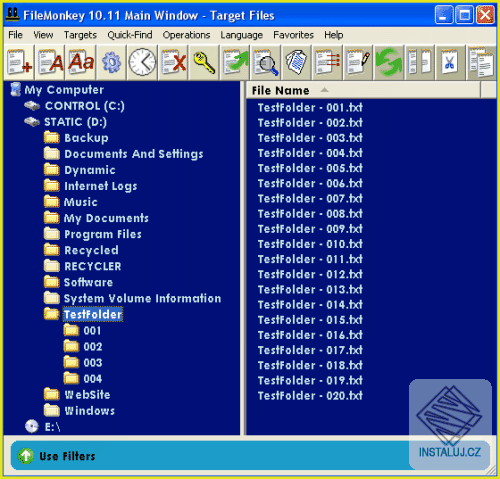Select the Documents And Settings folder
Image resolution: width=500 pixels, height=479 pixels.
(x=134, y=154)
